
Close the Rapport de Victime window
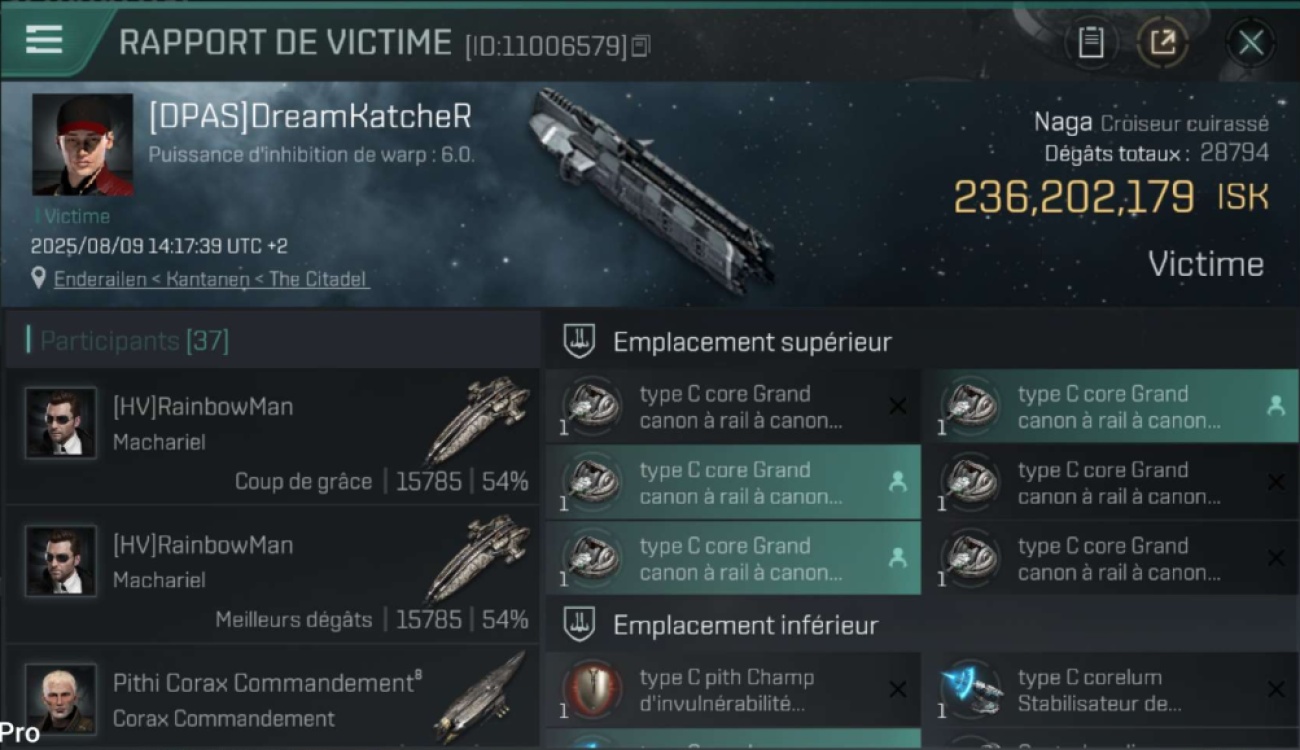point(1251,43)
